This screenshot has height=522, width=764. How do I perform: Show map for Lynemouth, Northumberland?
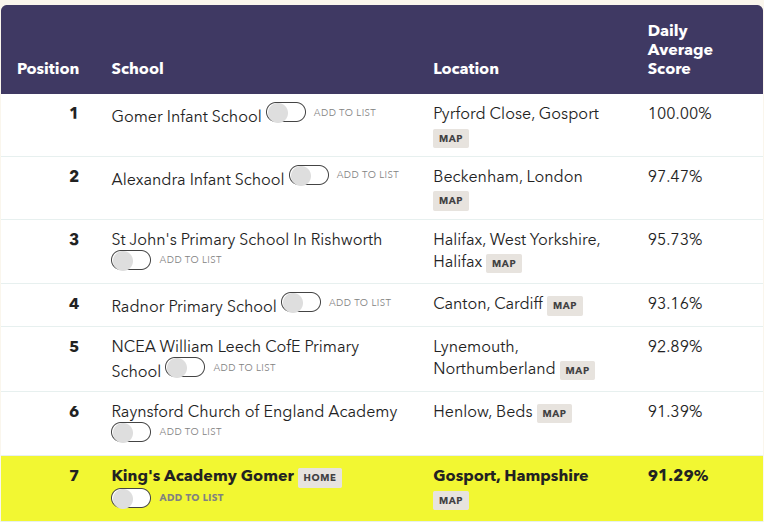pyautogui.click(x=577, y=370)
